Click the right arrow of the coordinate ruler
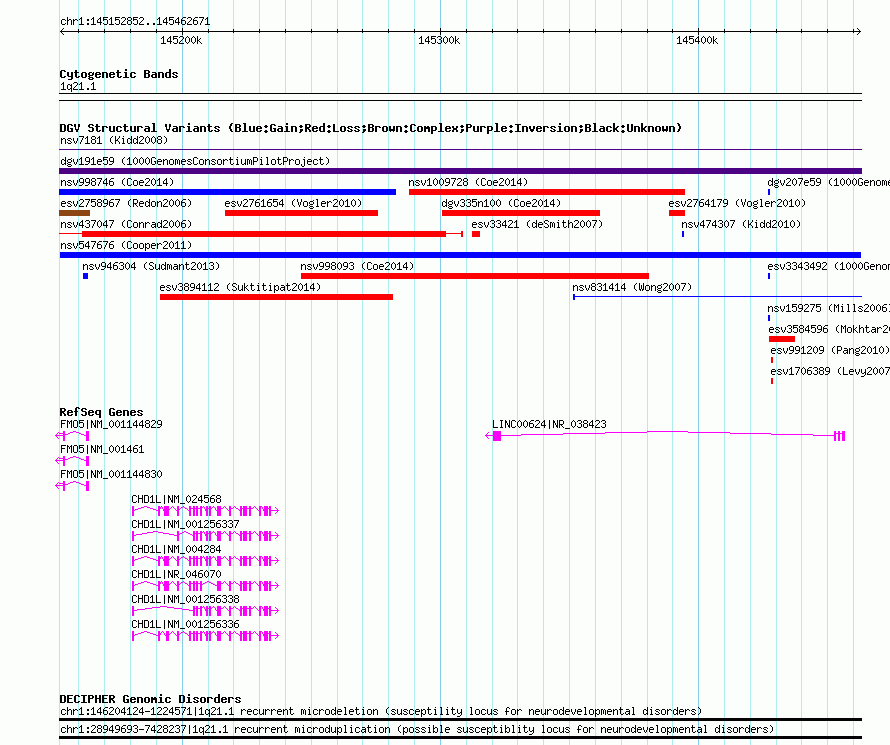The height and width of the screenshot is (745, 890). 858,32
